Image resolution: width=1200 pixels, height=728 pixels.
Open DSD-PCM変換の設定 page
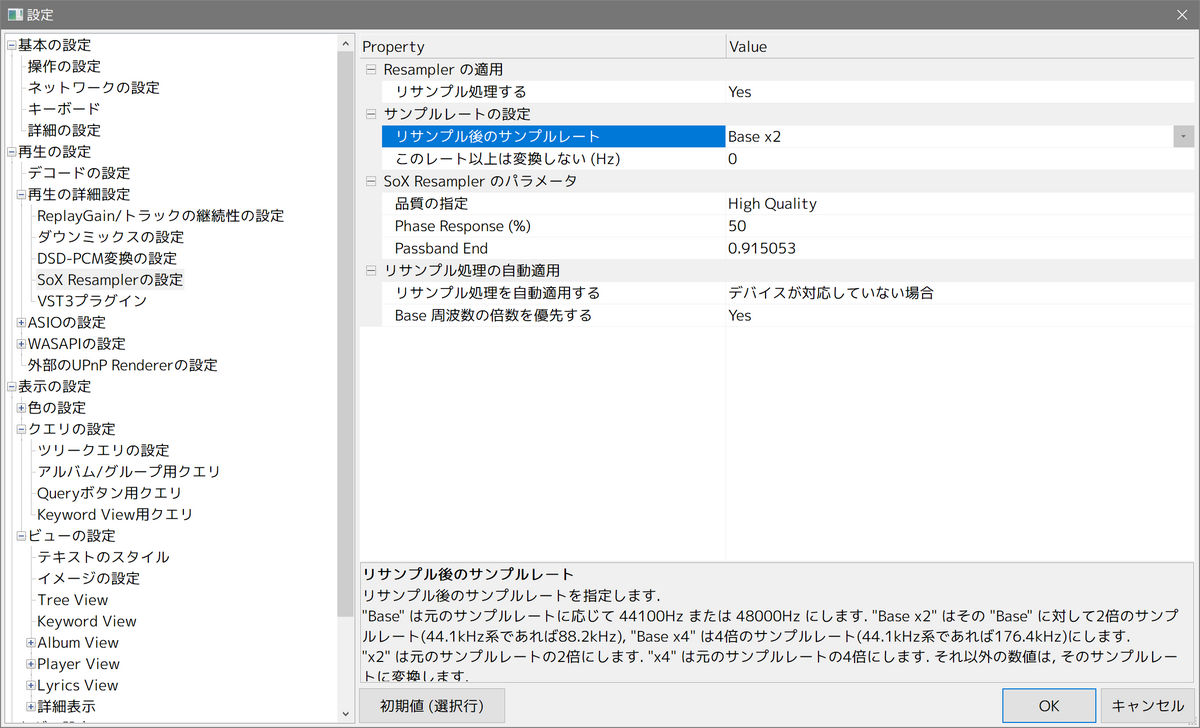click(107, 259)
